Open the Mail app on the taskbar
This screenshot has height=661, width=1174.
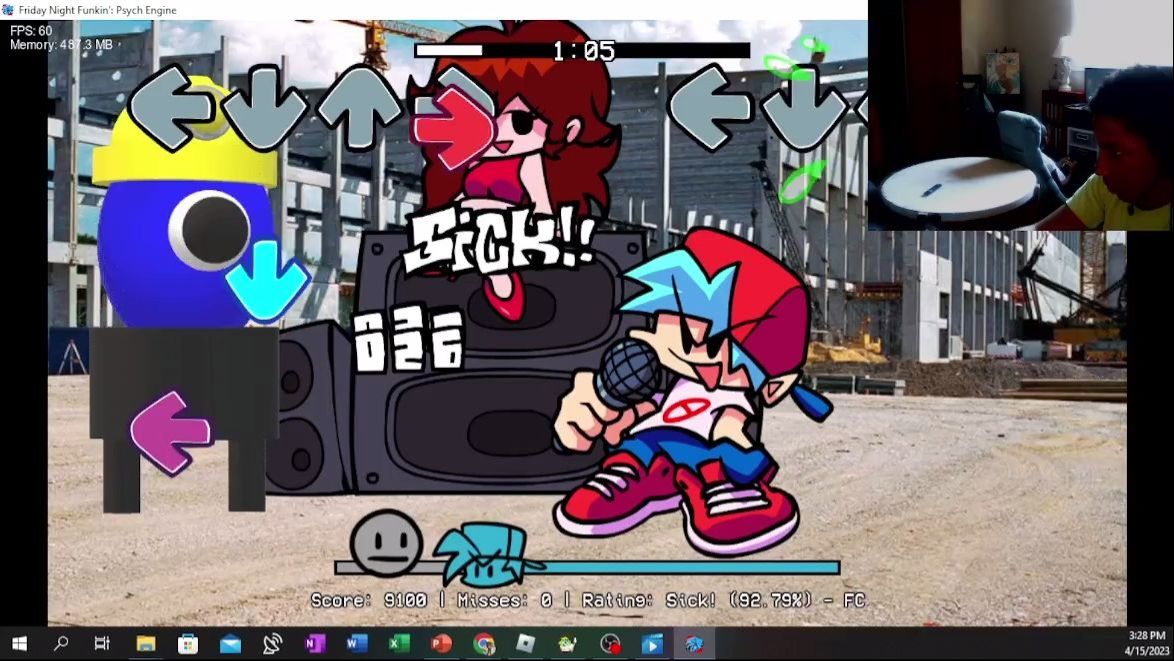click(x=230, y=644)
